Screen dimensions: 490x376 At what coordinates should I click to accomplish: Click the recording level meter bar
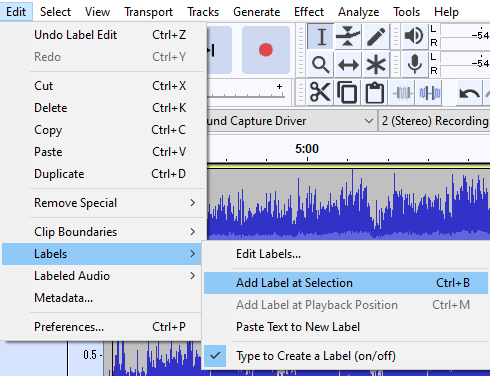pyautogui.click(x=465, y=64)
